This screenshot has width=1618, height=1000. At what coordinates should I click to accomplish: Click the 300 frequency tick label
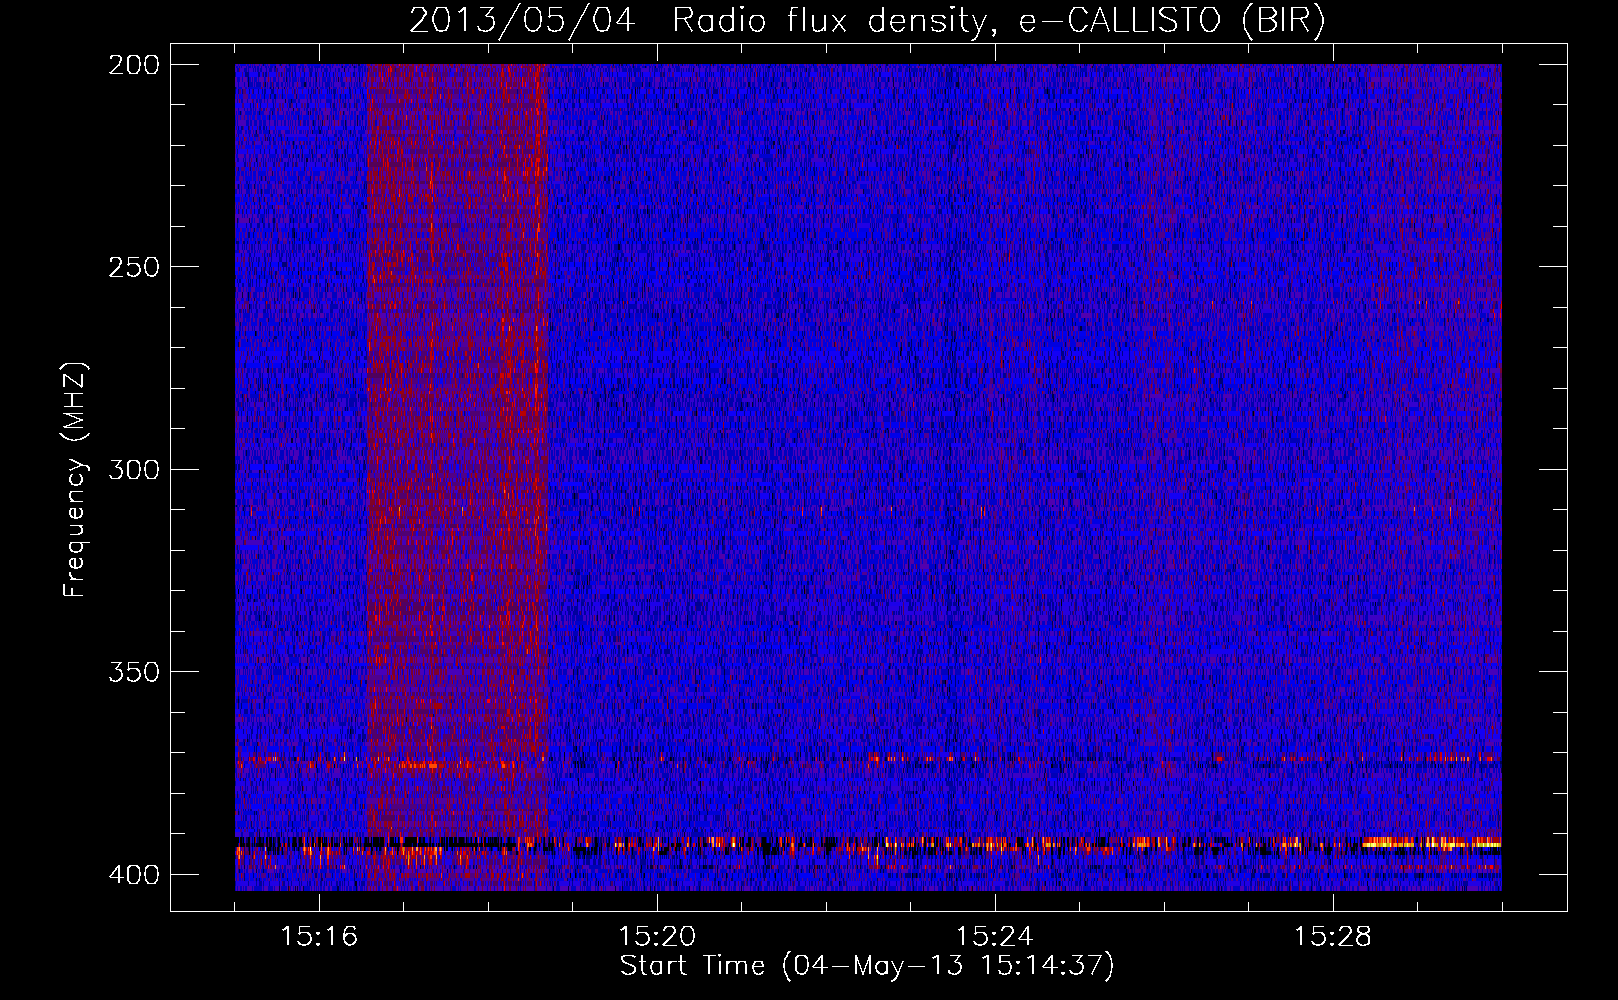[133, 469]
